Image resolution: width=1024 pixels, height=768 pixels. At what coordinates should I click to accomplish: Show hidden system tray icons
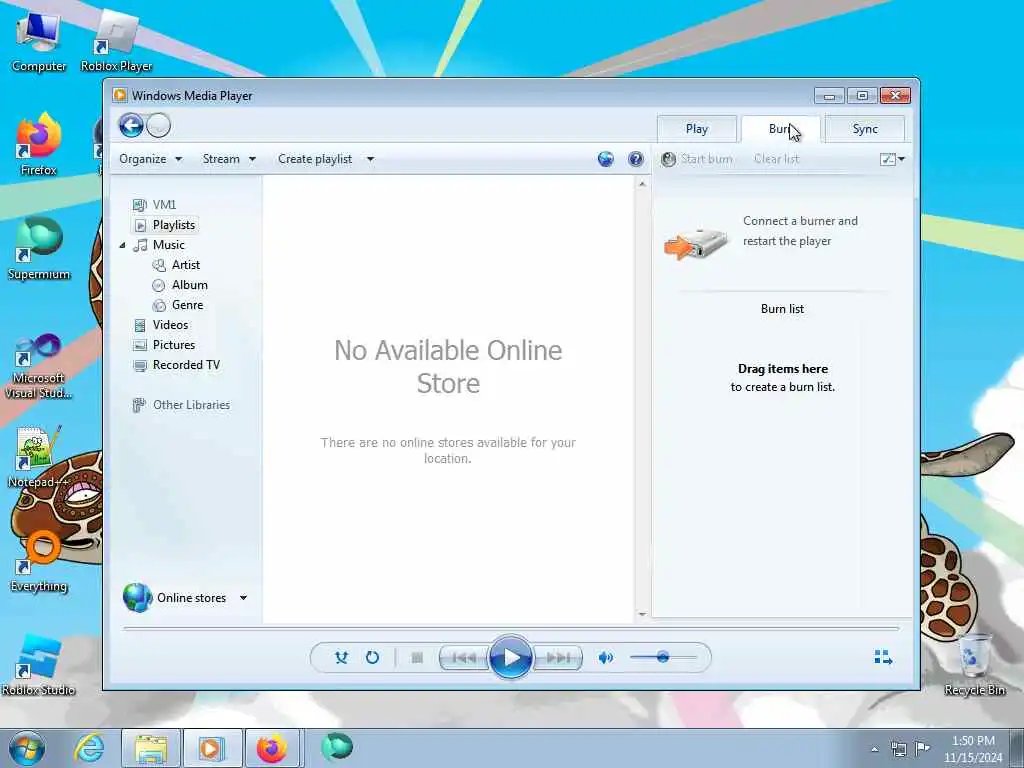[874, 749]
